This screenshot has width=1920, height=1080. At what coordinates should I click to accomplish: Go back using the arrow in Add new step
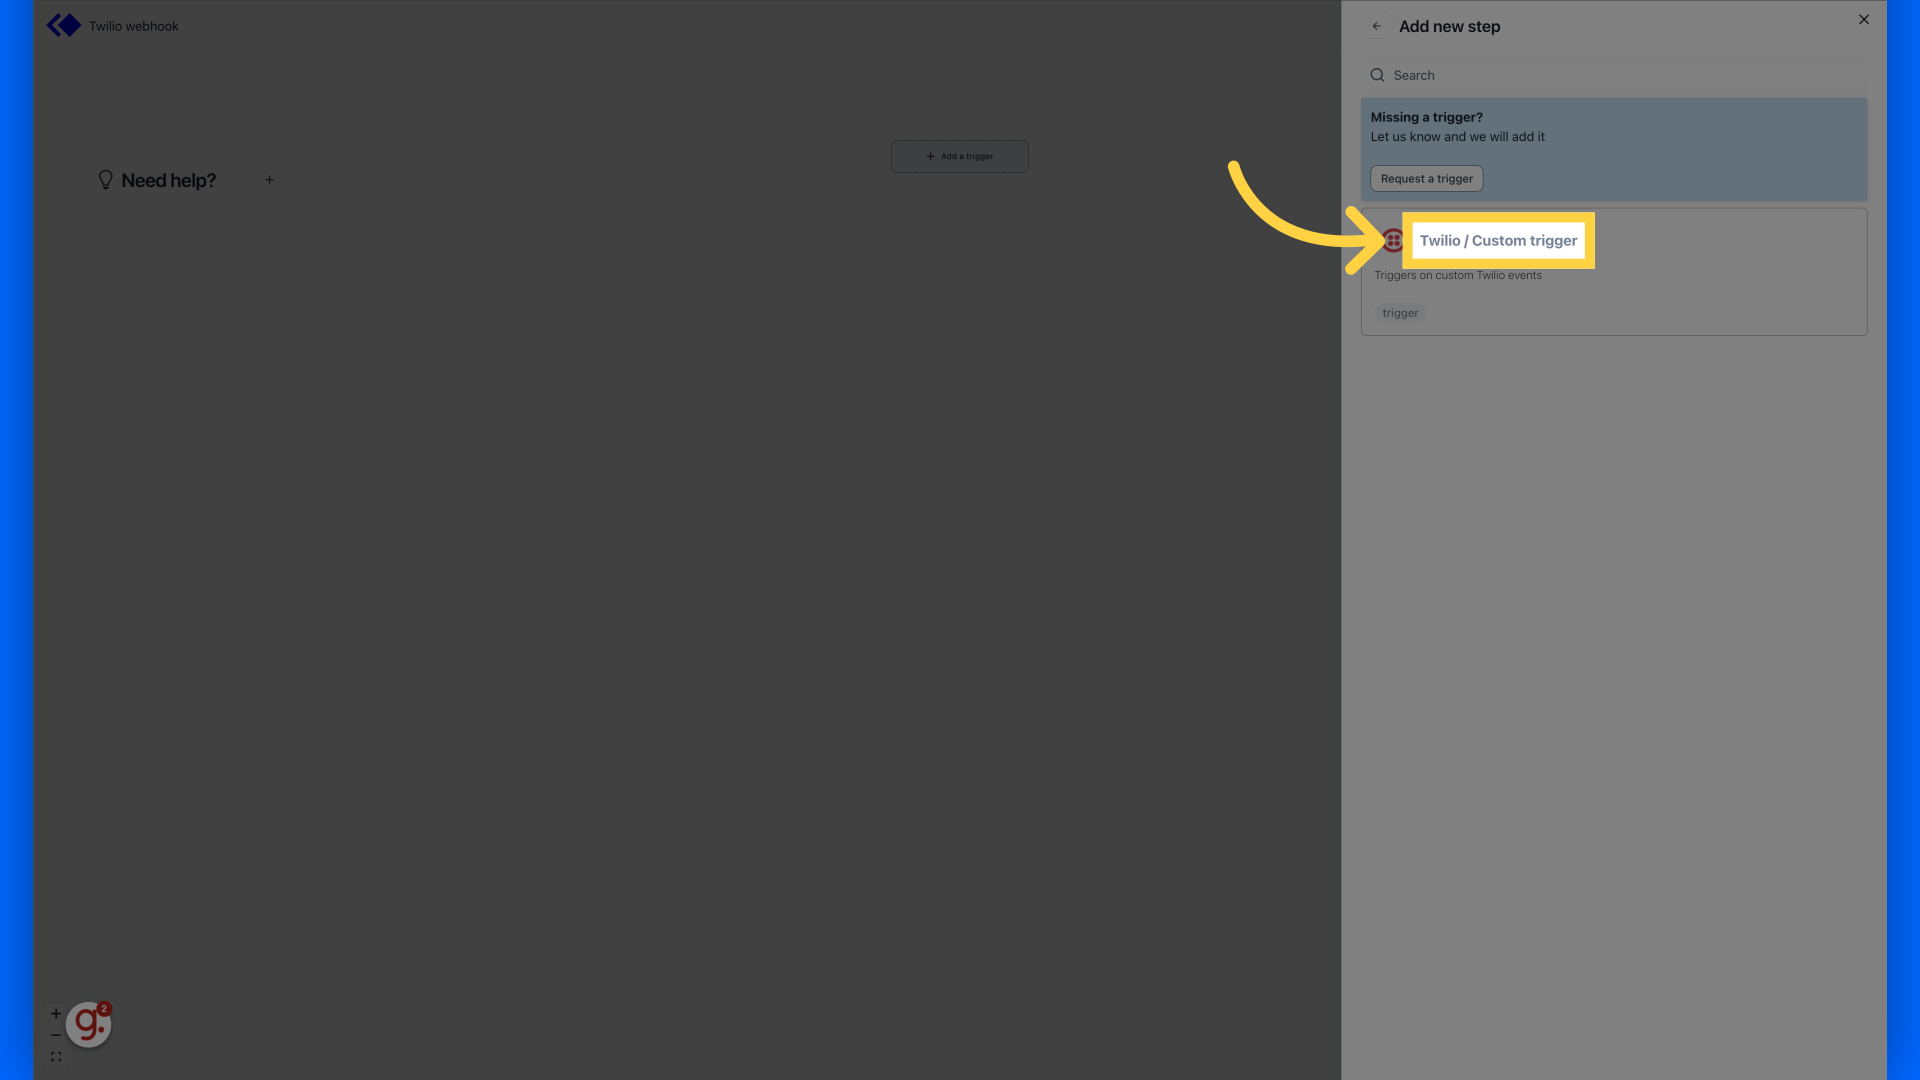point(1376,26)
